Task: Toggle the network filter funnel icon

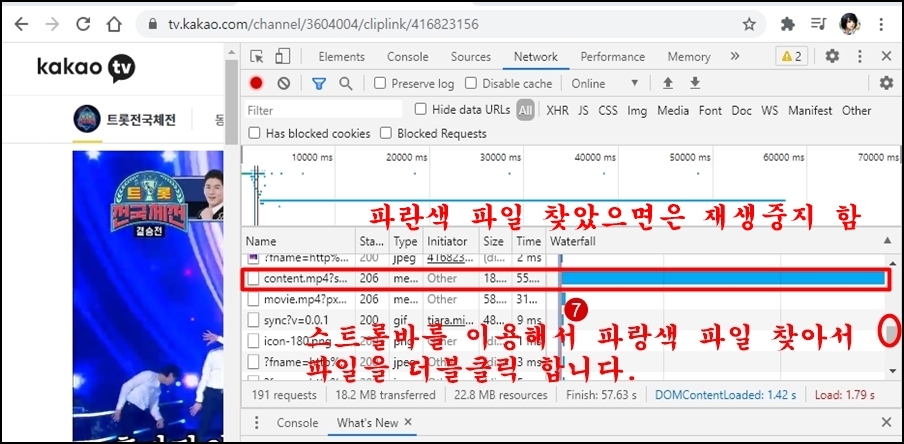Action: coord(319,84)
